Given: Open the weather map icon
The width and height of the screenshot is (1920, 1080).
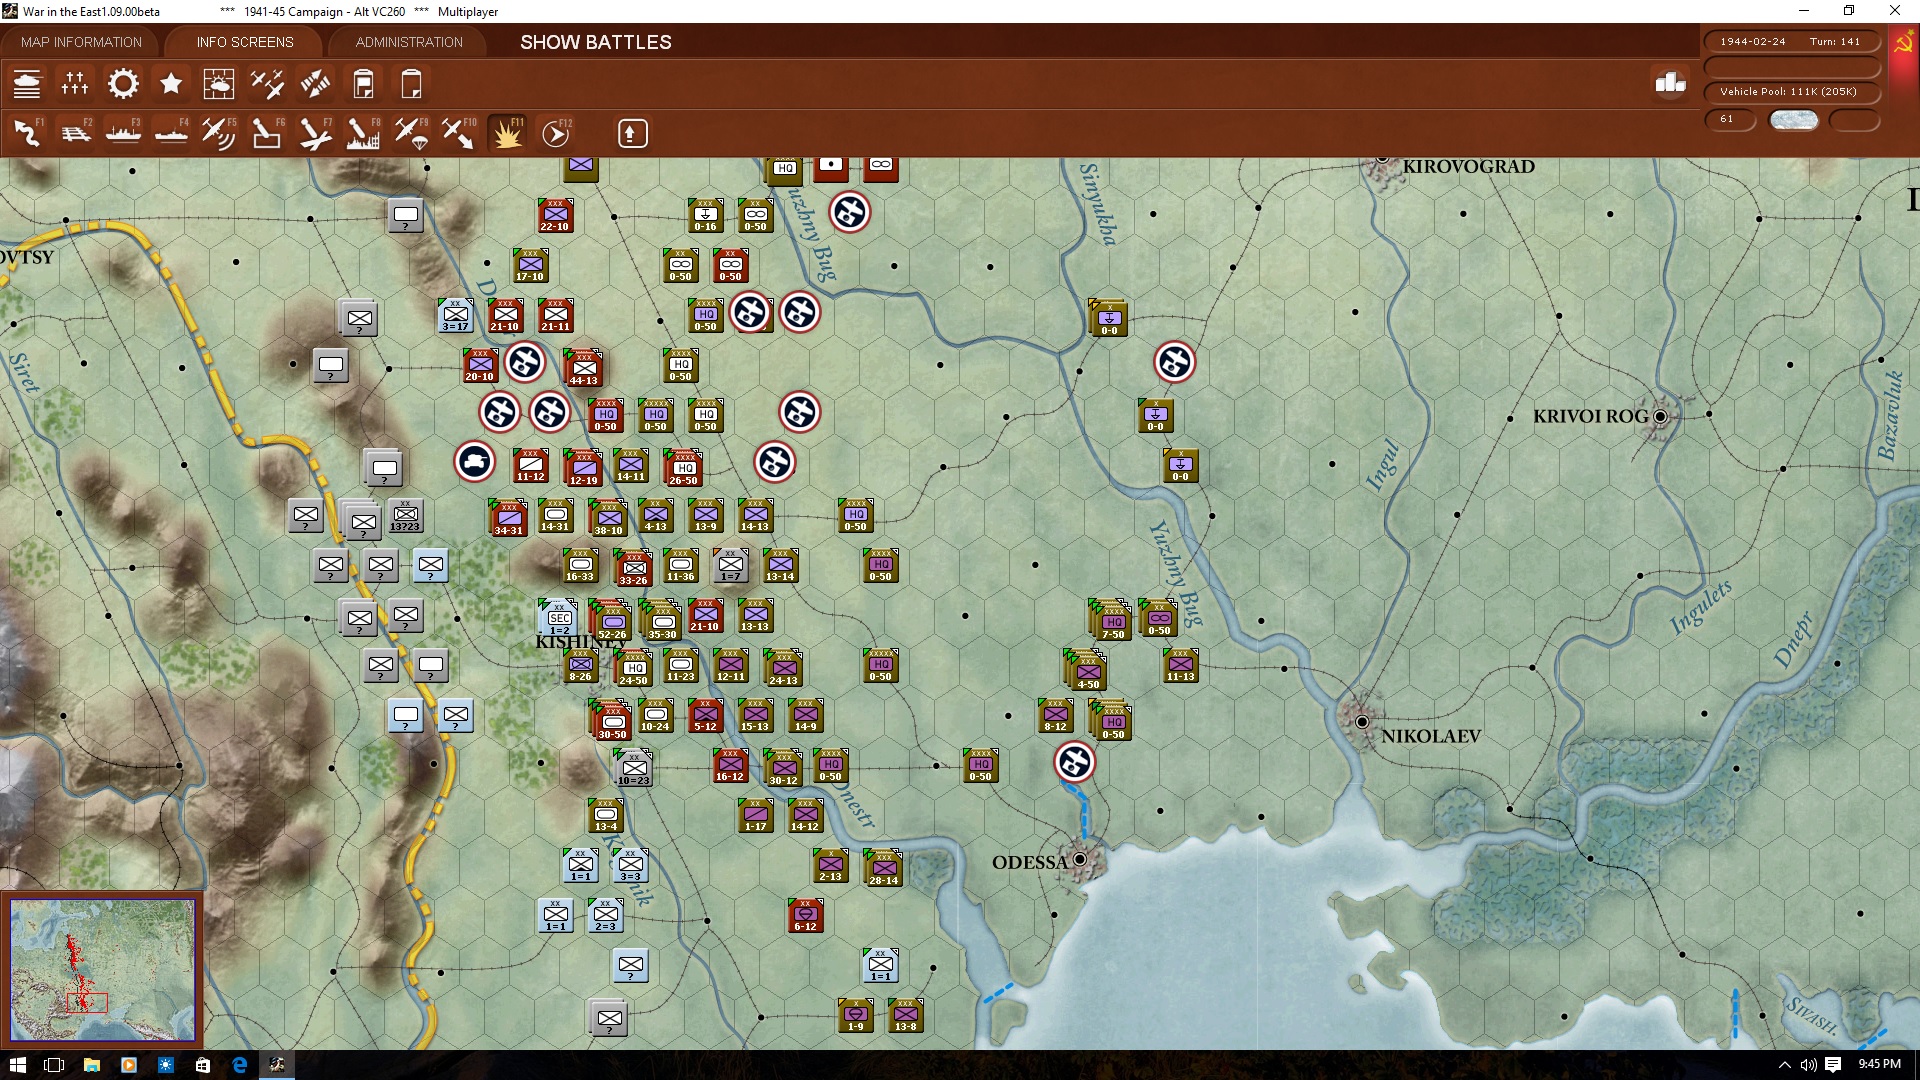Looking at the screenshot, I should click(x=219, y=84).
